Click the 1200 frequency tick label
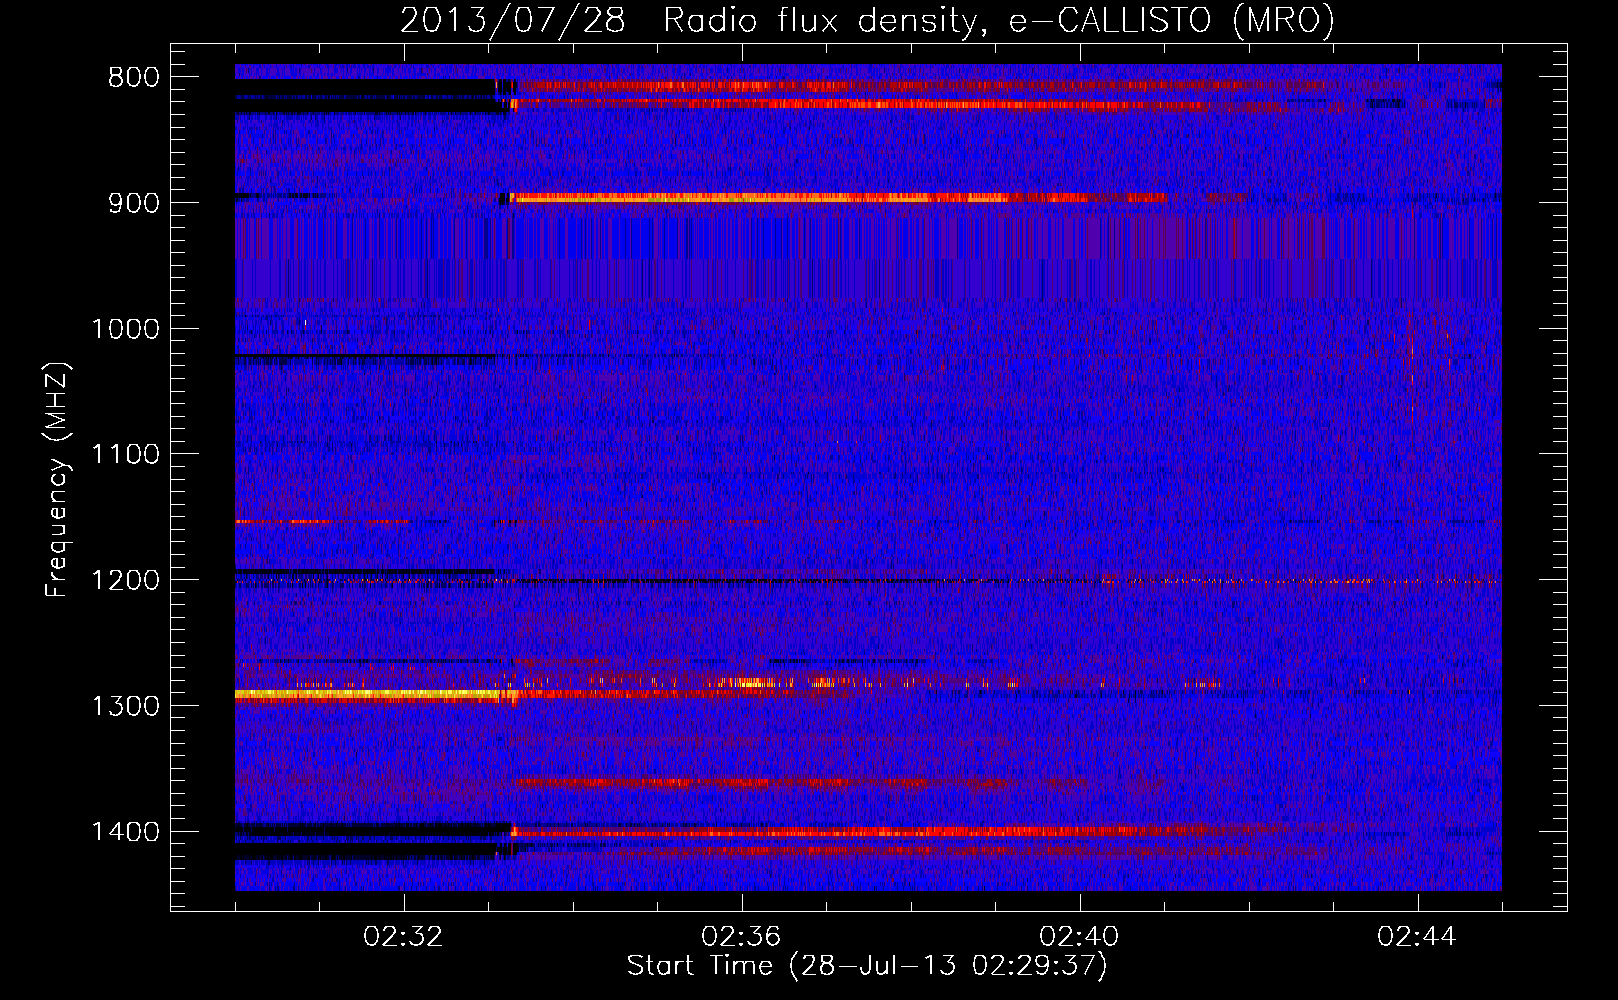The image size is (1618, 1000). [125, 580]
